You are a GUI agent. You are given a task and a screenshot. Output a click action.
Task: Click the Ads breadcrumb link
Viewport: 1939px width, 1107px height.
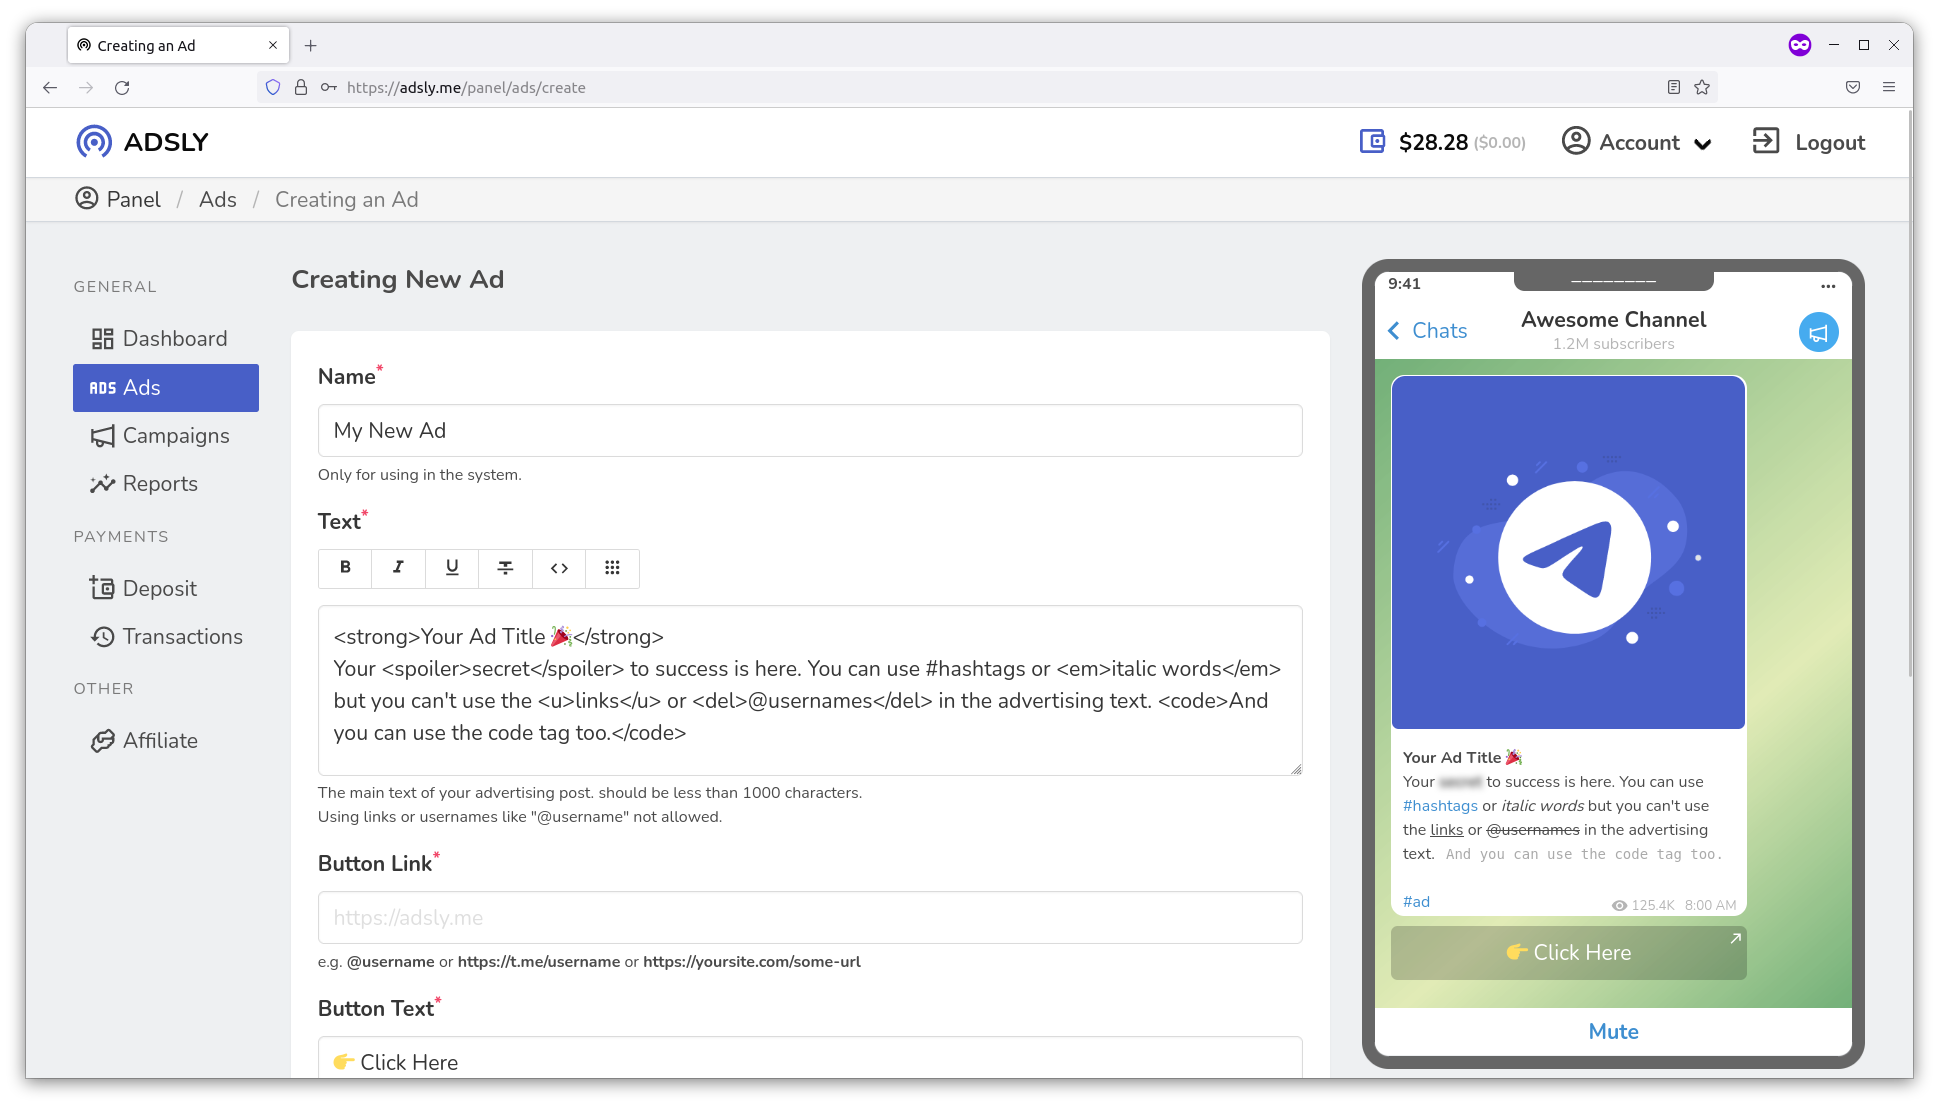pyautogui.click(x=217, y=200)
